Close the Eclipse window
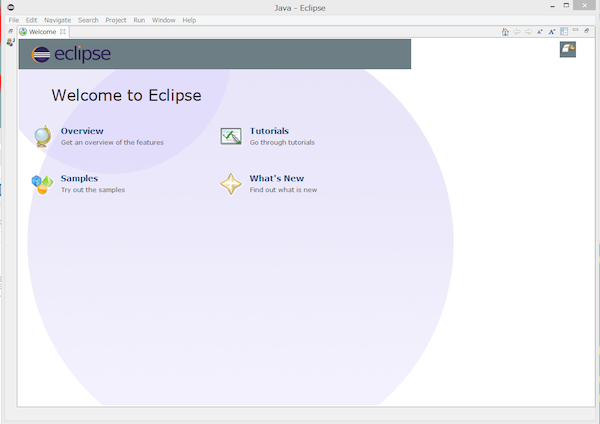600x424 pixels. point(584,5)
